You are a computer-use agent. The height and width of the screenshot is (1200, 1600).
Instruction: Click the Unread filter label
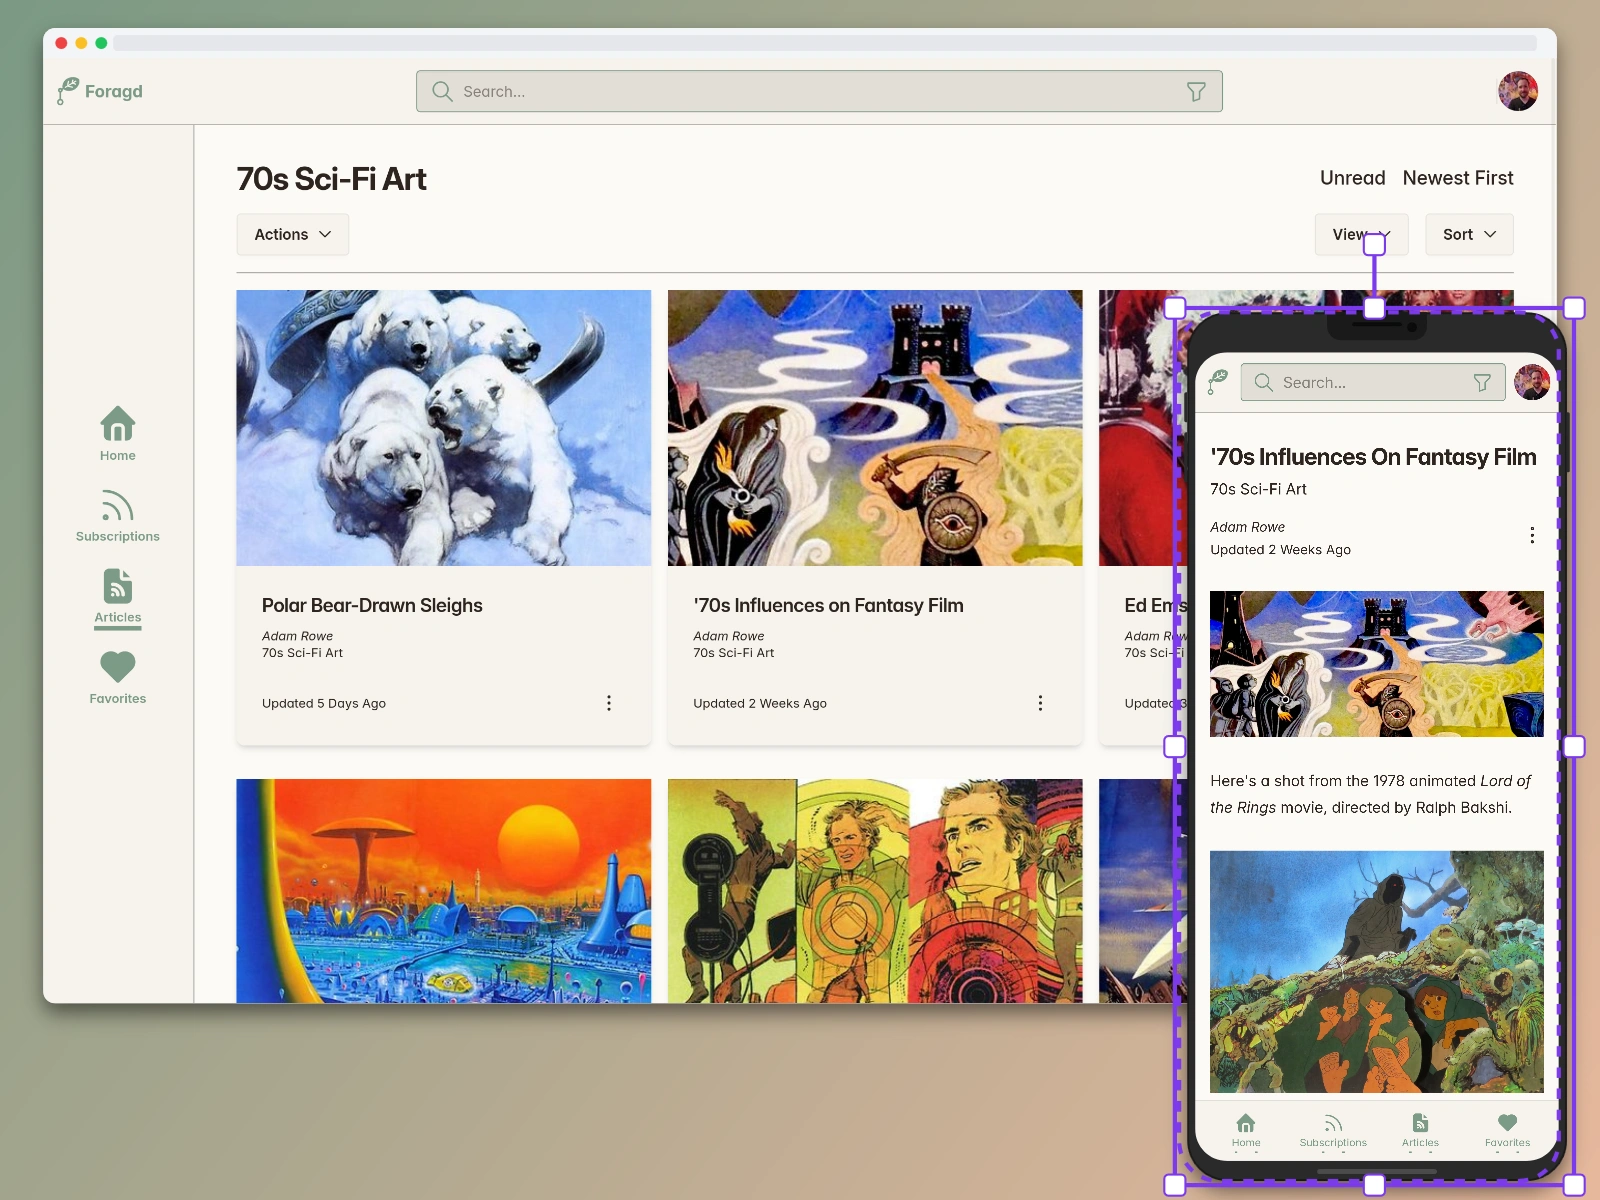[x=1352, y=178]
